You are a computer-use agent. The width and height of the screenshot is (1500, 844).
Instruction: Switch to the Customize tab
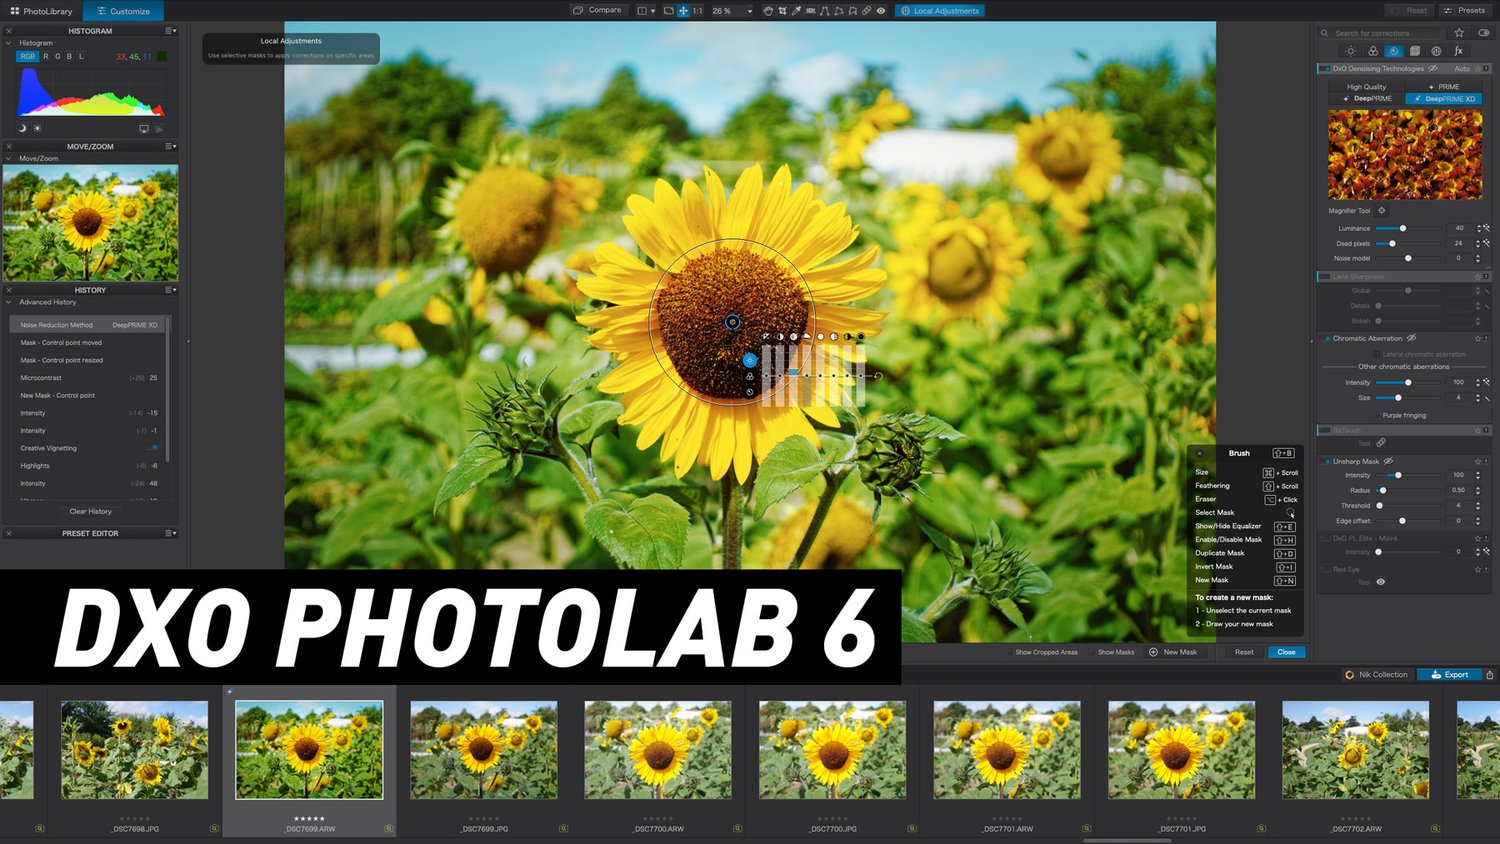123,11
